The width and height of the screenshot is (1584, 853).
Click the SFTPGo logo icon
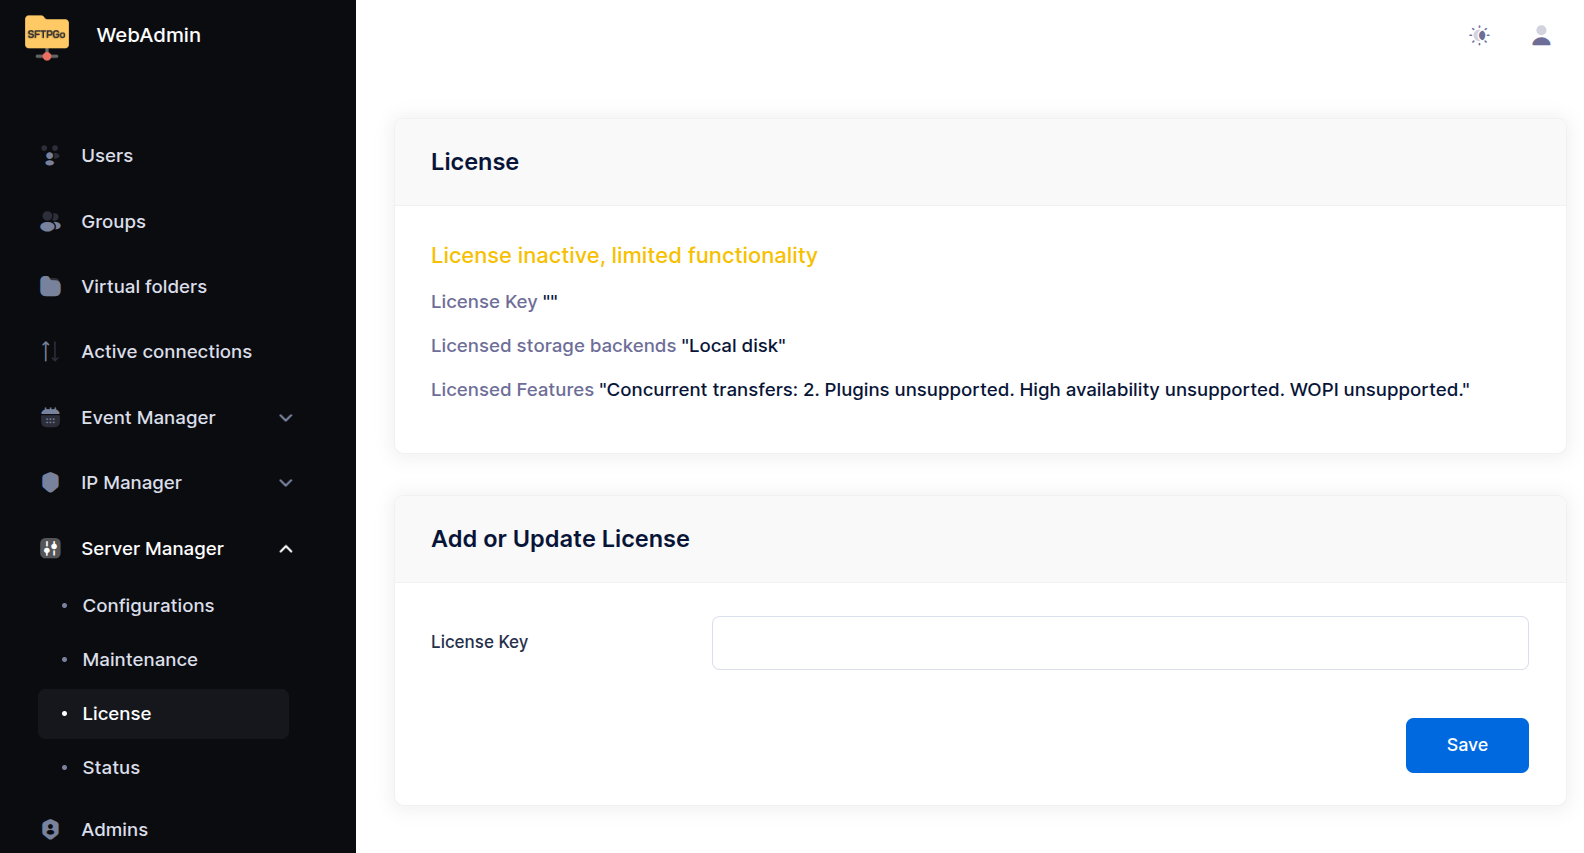point(47,37)
